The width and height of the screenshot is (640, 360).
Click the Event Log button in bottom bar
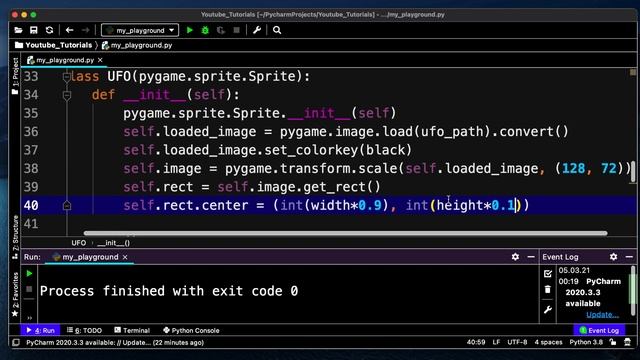click(599, 330)
